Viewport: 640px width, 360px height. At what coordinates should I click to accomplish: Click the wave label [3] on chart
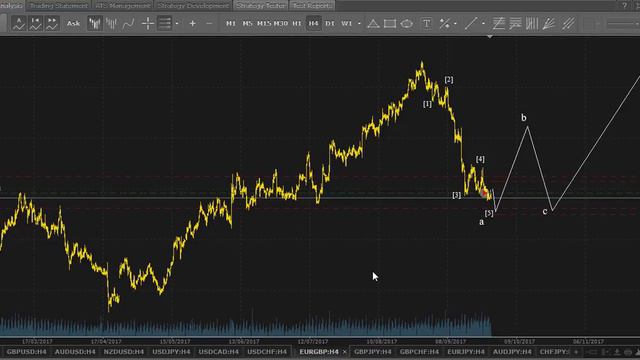coord(456,196)
